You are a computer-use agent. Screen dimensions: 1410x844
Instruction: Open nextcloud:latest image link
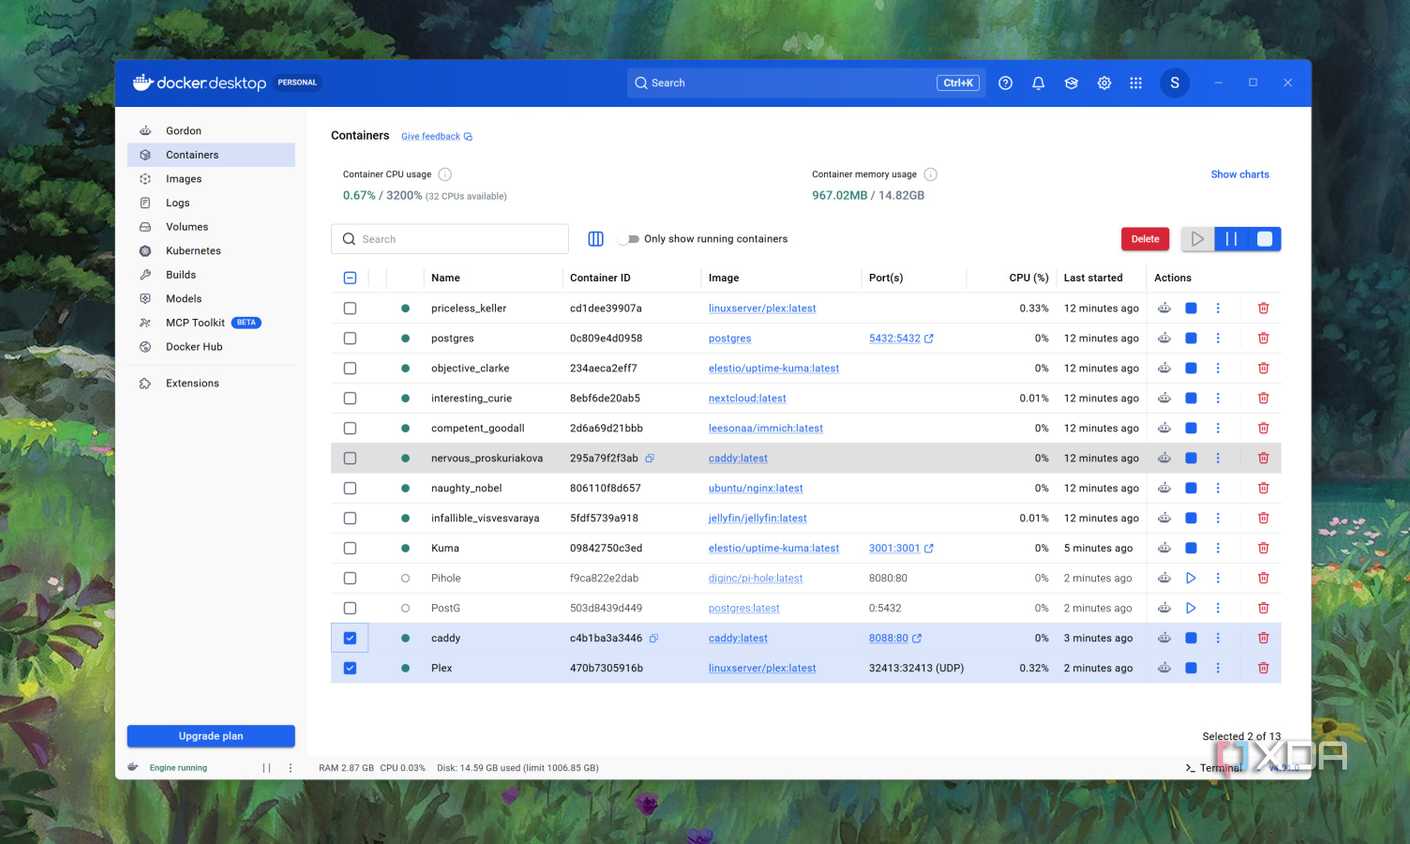coord(747,398)
